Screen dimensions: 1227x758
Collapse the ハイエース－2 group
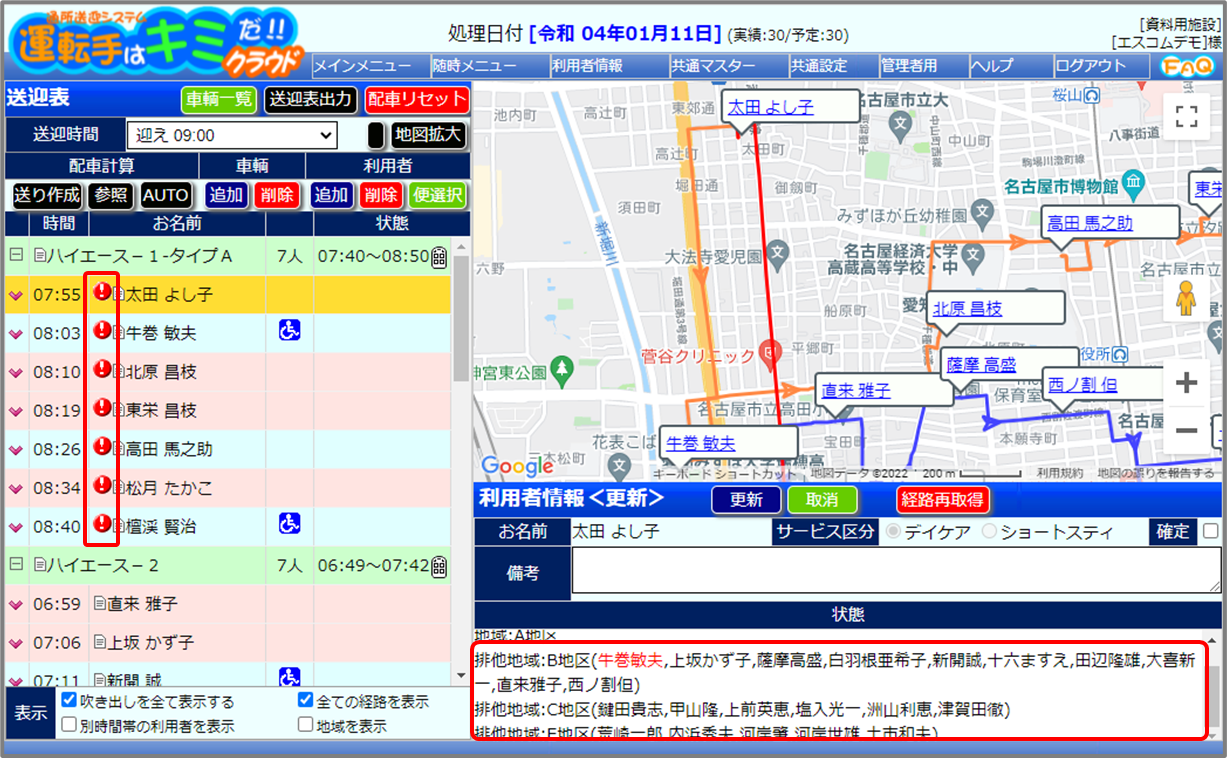click(16, 566)
